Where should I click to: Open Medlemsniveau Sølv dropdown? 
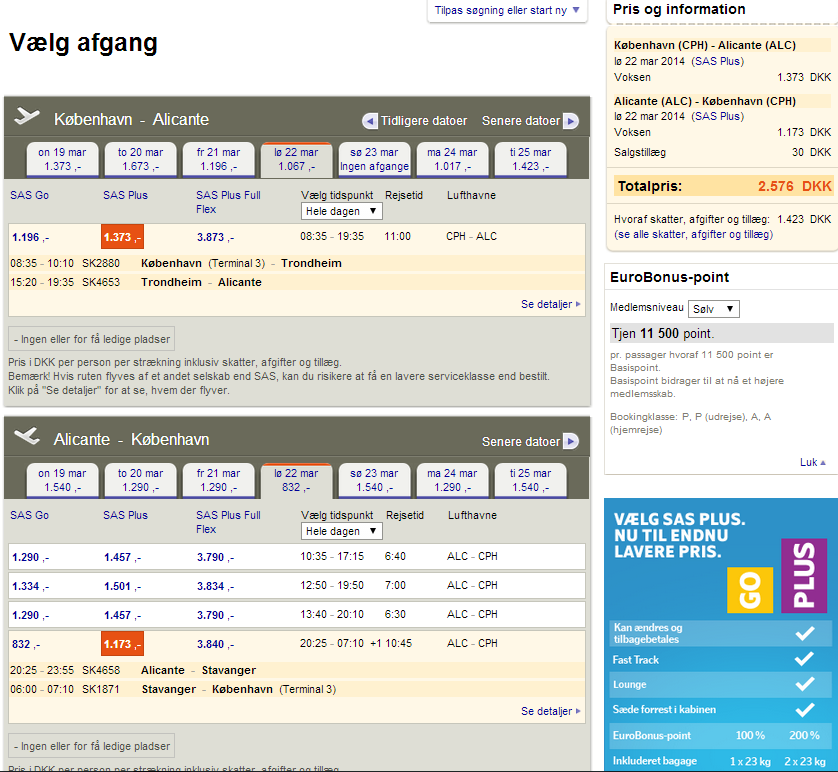pyautogui.click(x=714, y=309)
